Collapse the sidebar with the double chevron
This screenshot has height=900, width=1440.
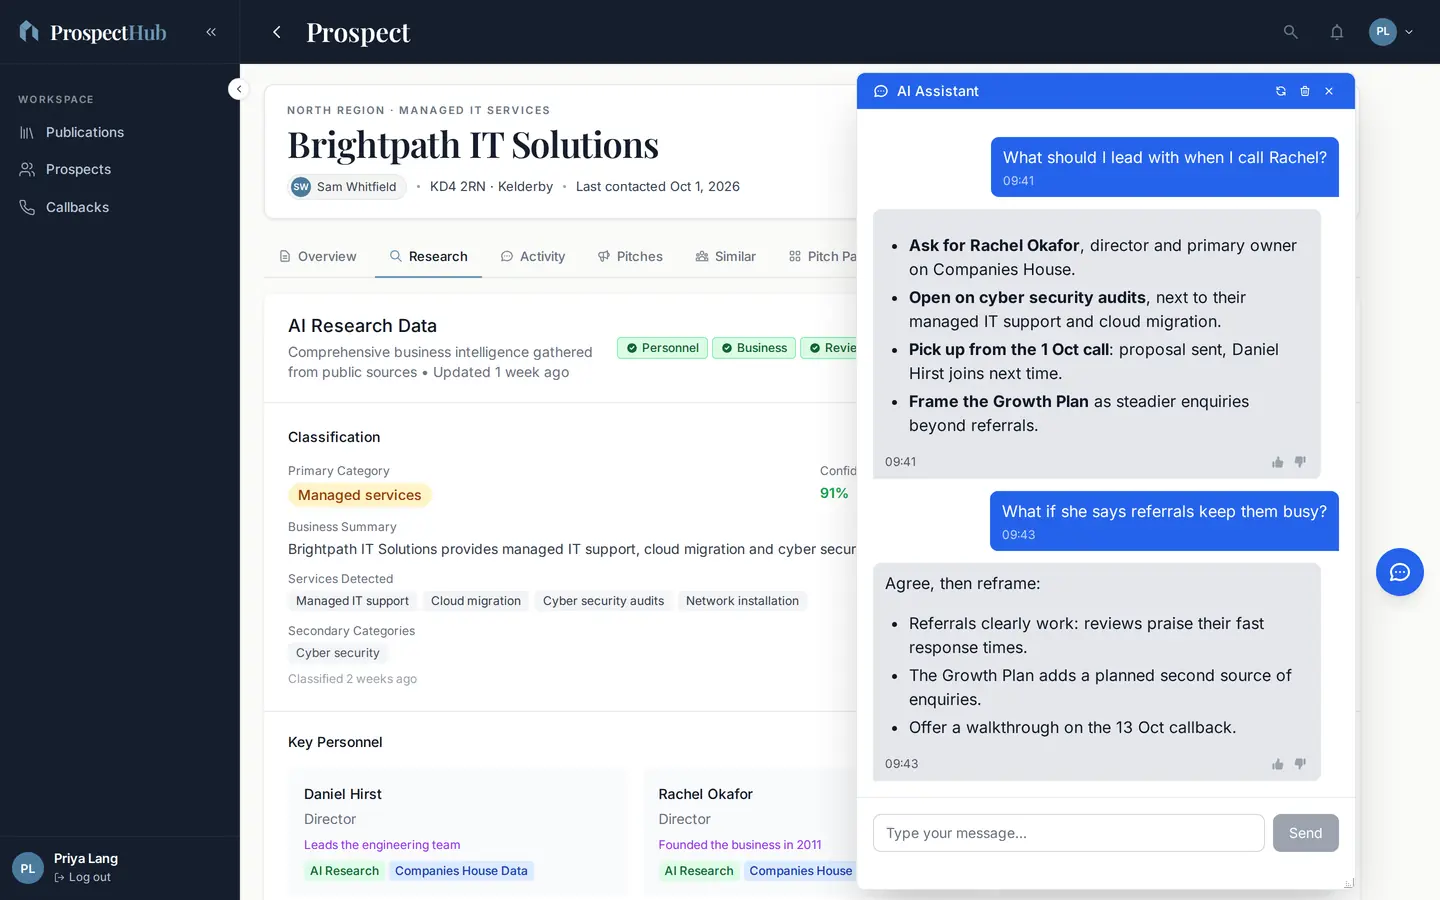click(211, 32)
